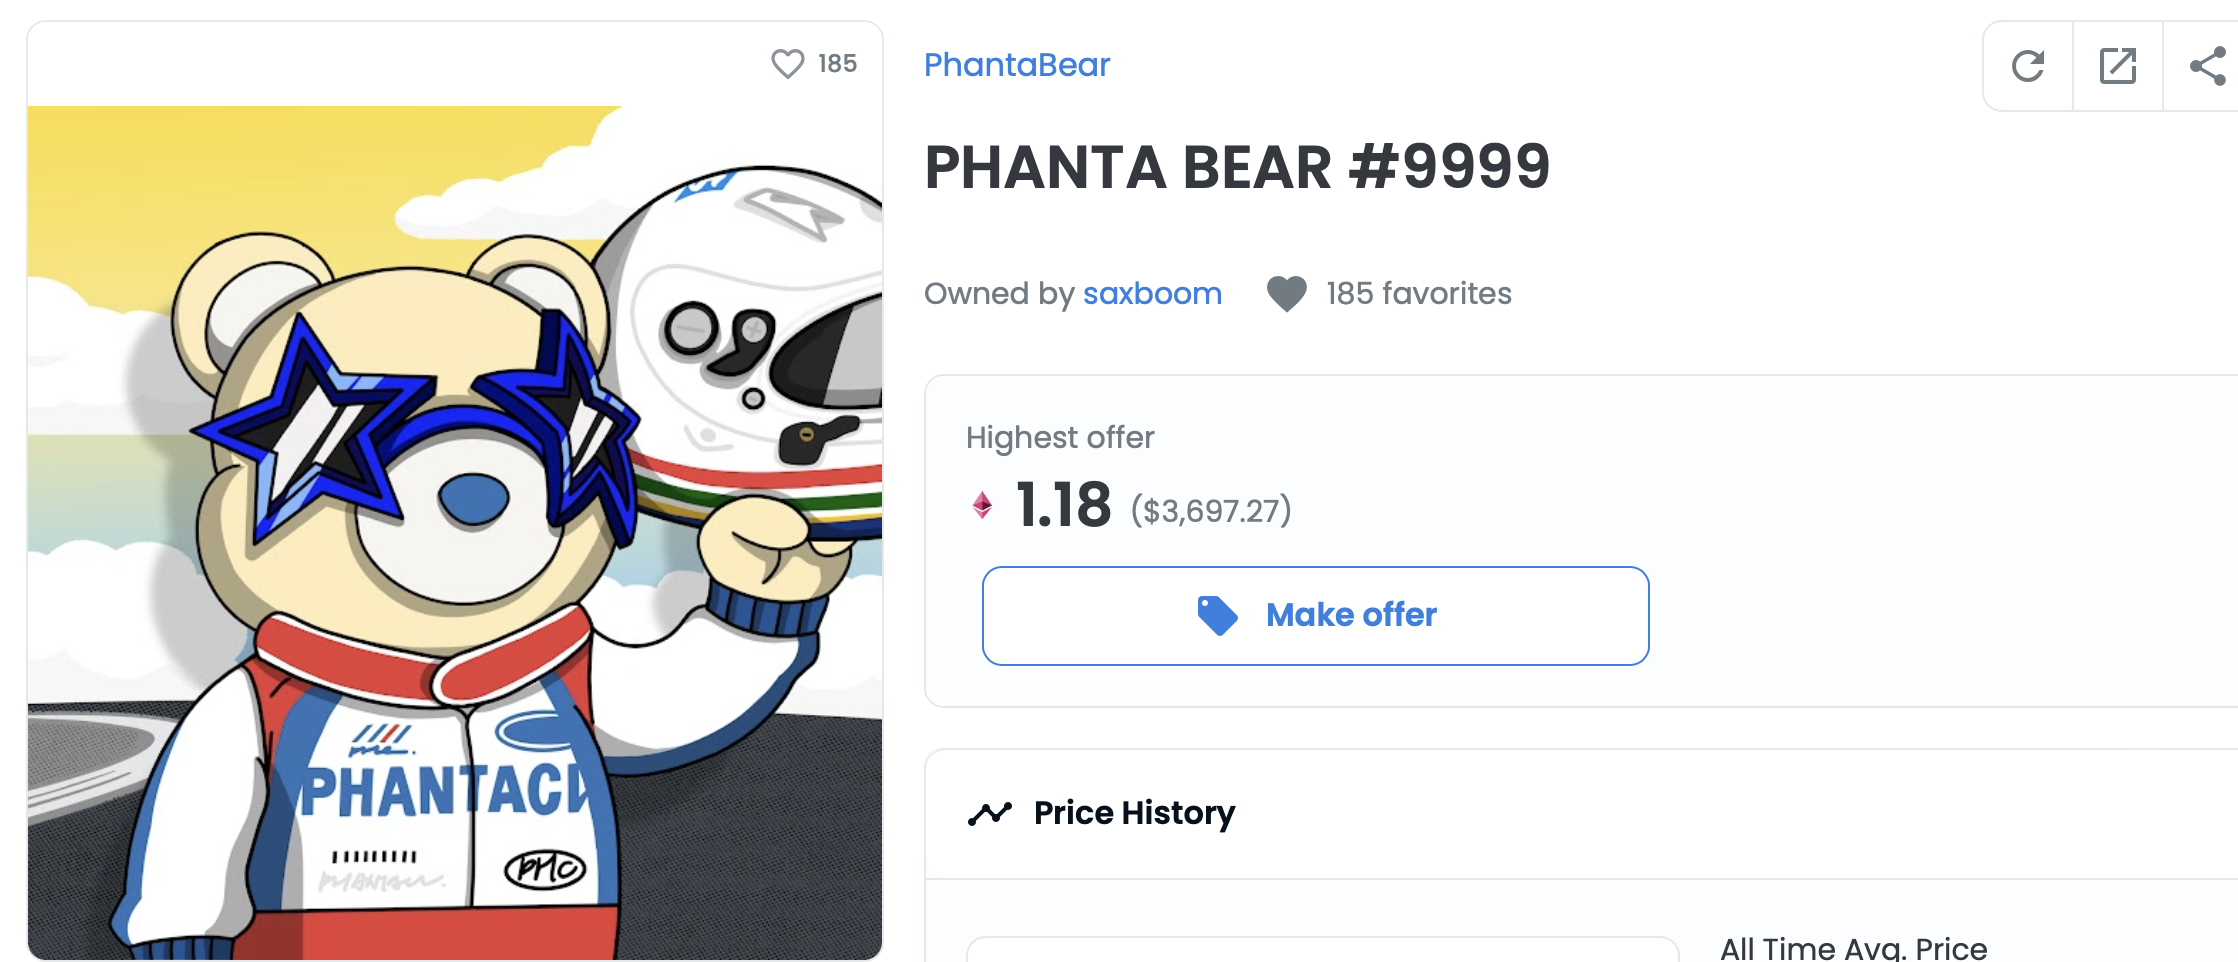Click the All Time Avg. Price label
Screen dimensions: 2238x962
point(1853,948)
